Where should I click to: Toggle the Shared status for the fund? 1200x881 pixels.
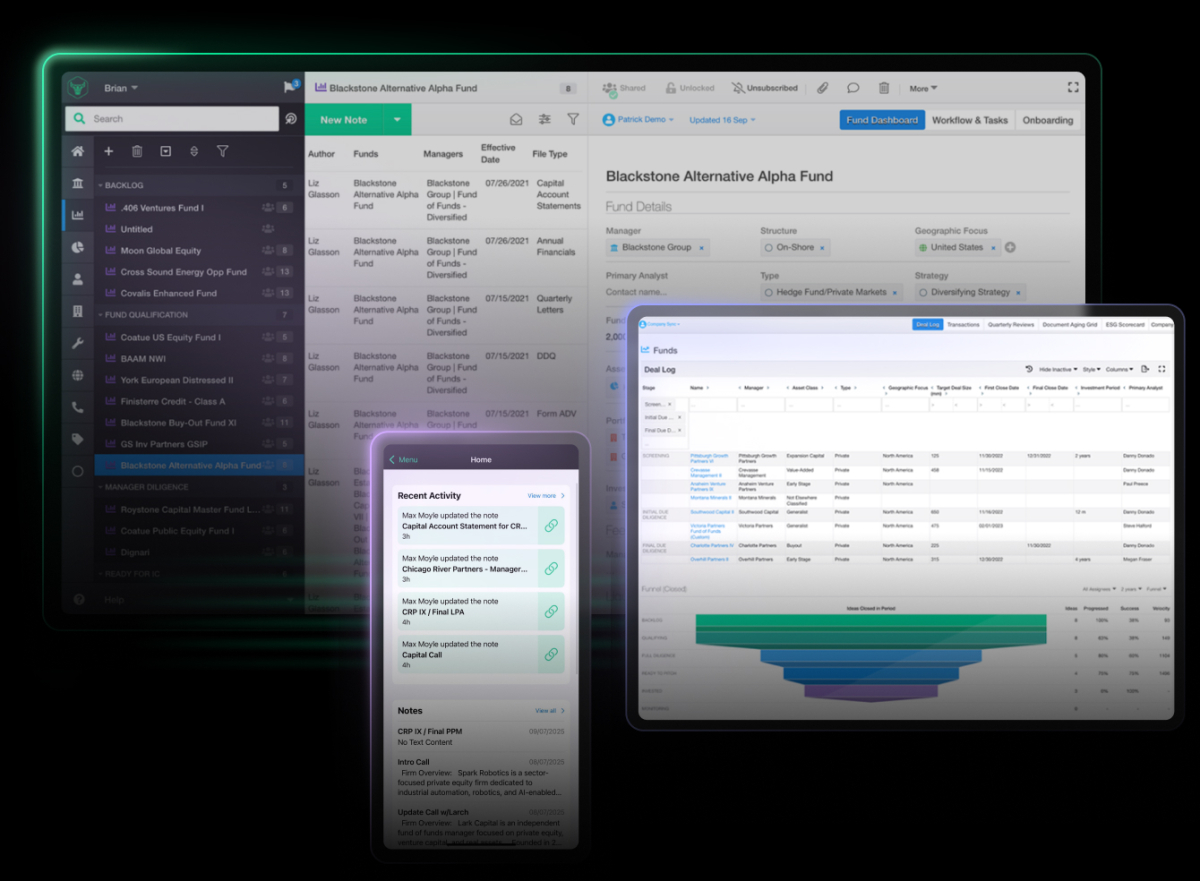coord(624,88)
